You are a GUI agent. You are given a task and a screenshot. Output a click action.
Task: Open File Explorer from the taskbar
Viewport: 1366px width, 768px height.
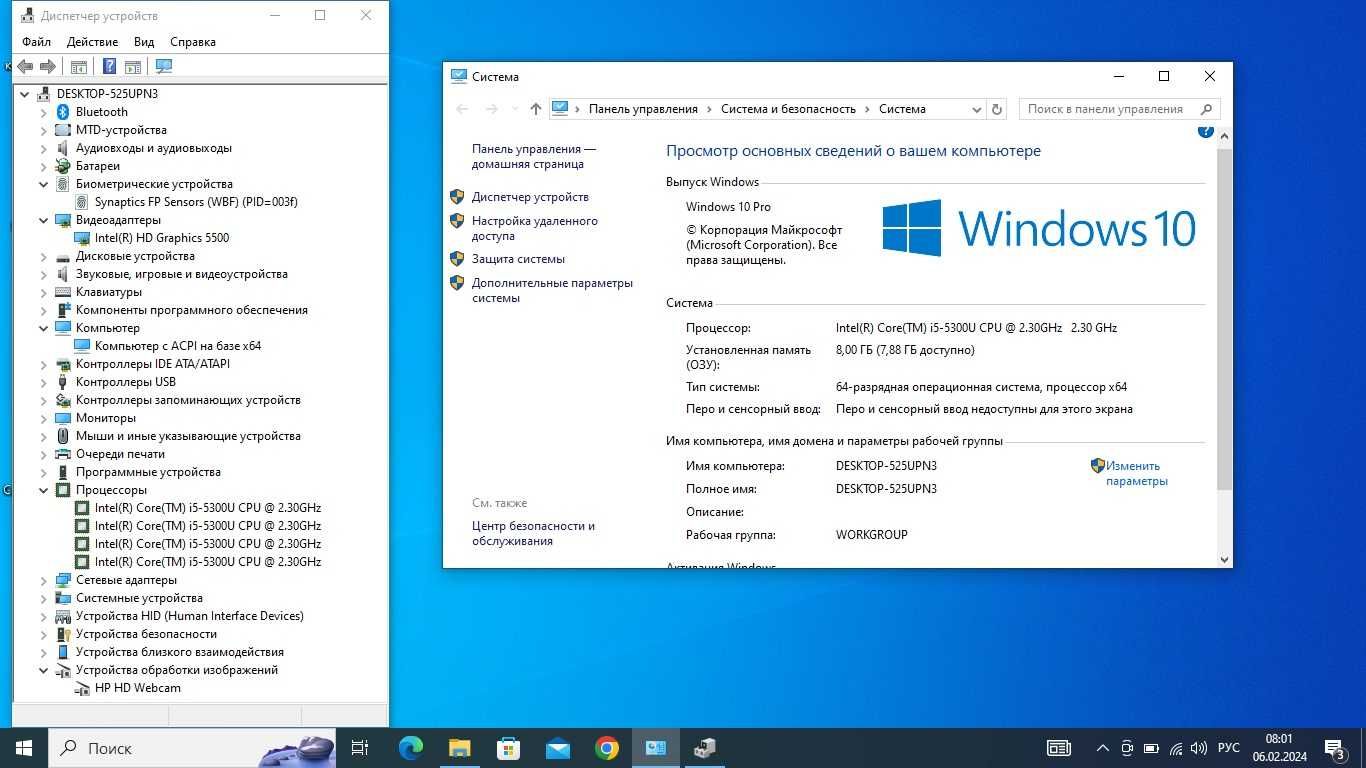coord(459,748)
